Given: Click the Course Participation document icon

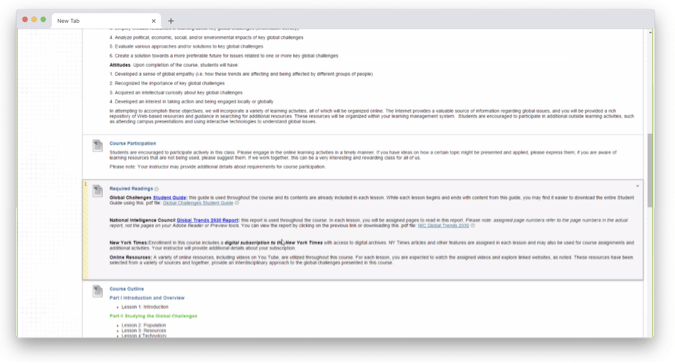Looking at the screenshot, I should click(x=98, y=146).
